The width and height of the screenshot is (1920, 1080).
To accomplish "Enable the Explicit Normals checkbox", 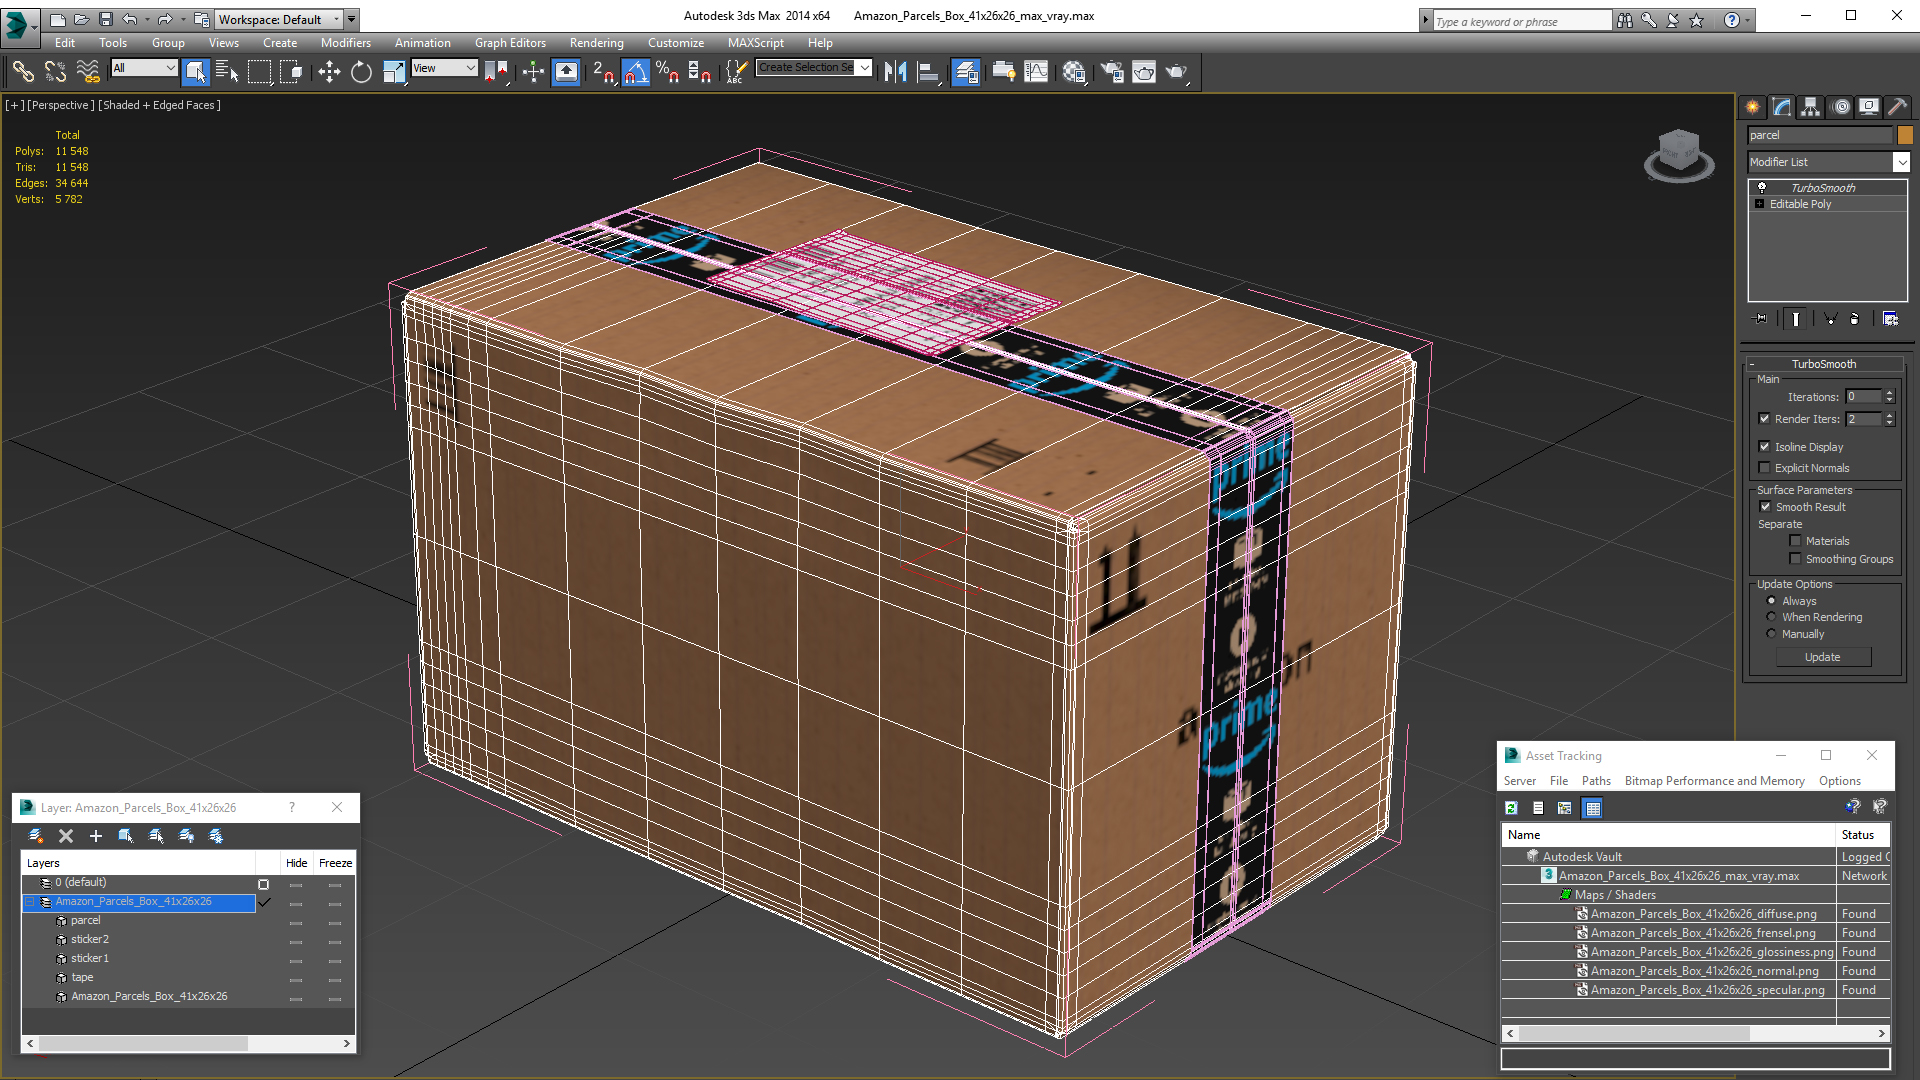I will [1765, 468].
